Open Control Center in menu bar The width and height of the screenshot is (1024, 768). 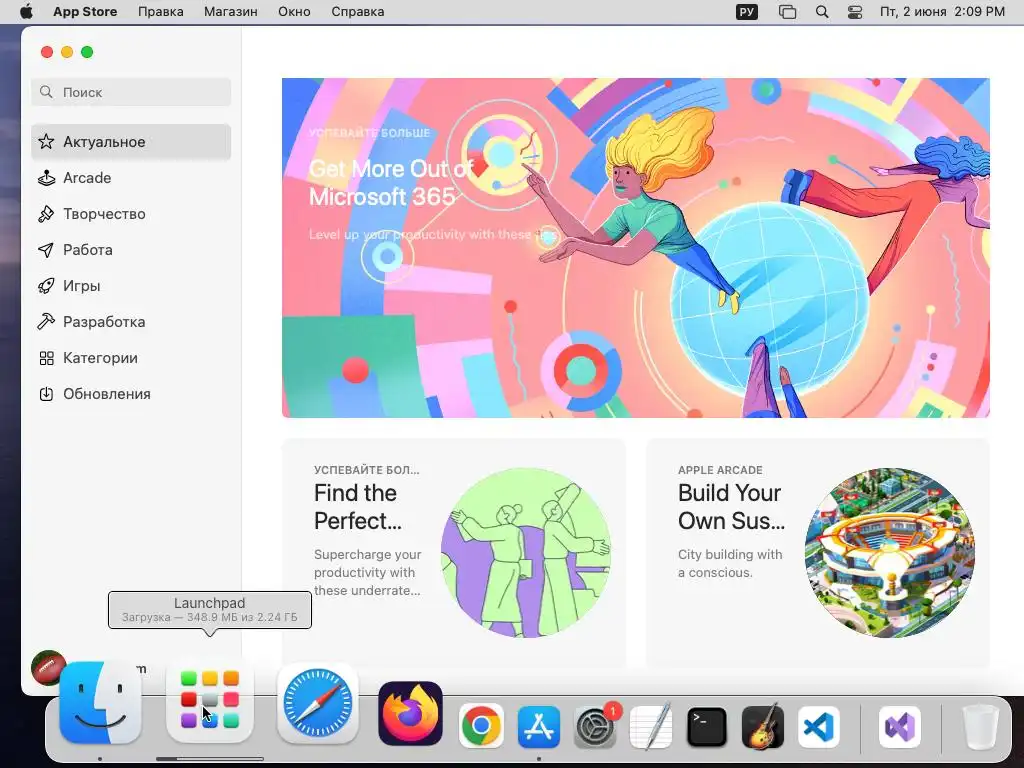click(855, 12)
